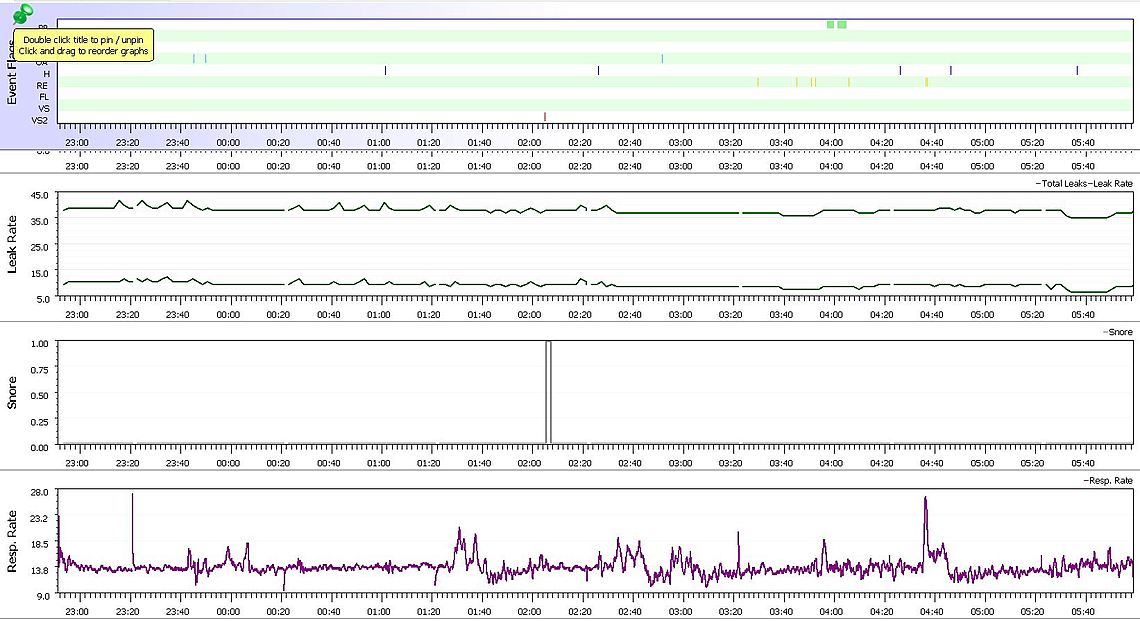Select the VS2 row label in Event Flags
This screenshot has height=621, width=1140.
coord(40,120)
